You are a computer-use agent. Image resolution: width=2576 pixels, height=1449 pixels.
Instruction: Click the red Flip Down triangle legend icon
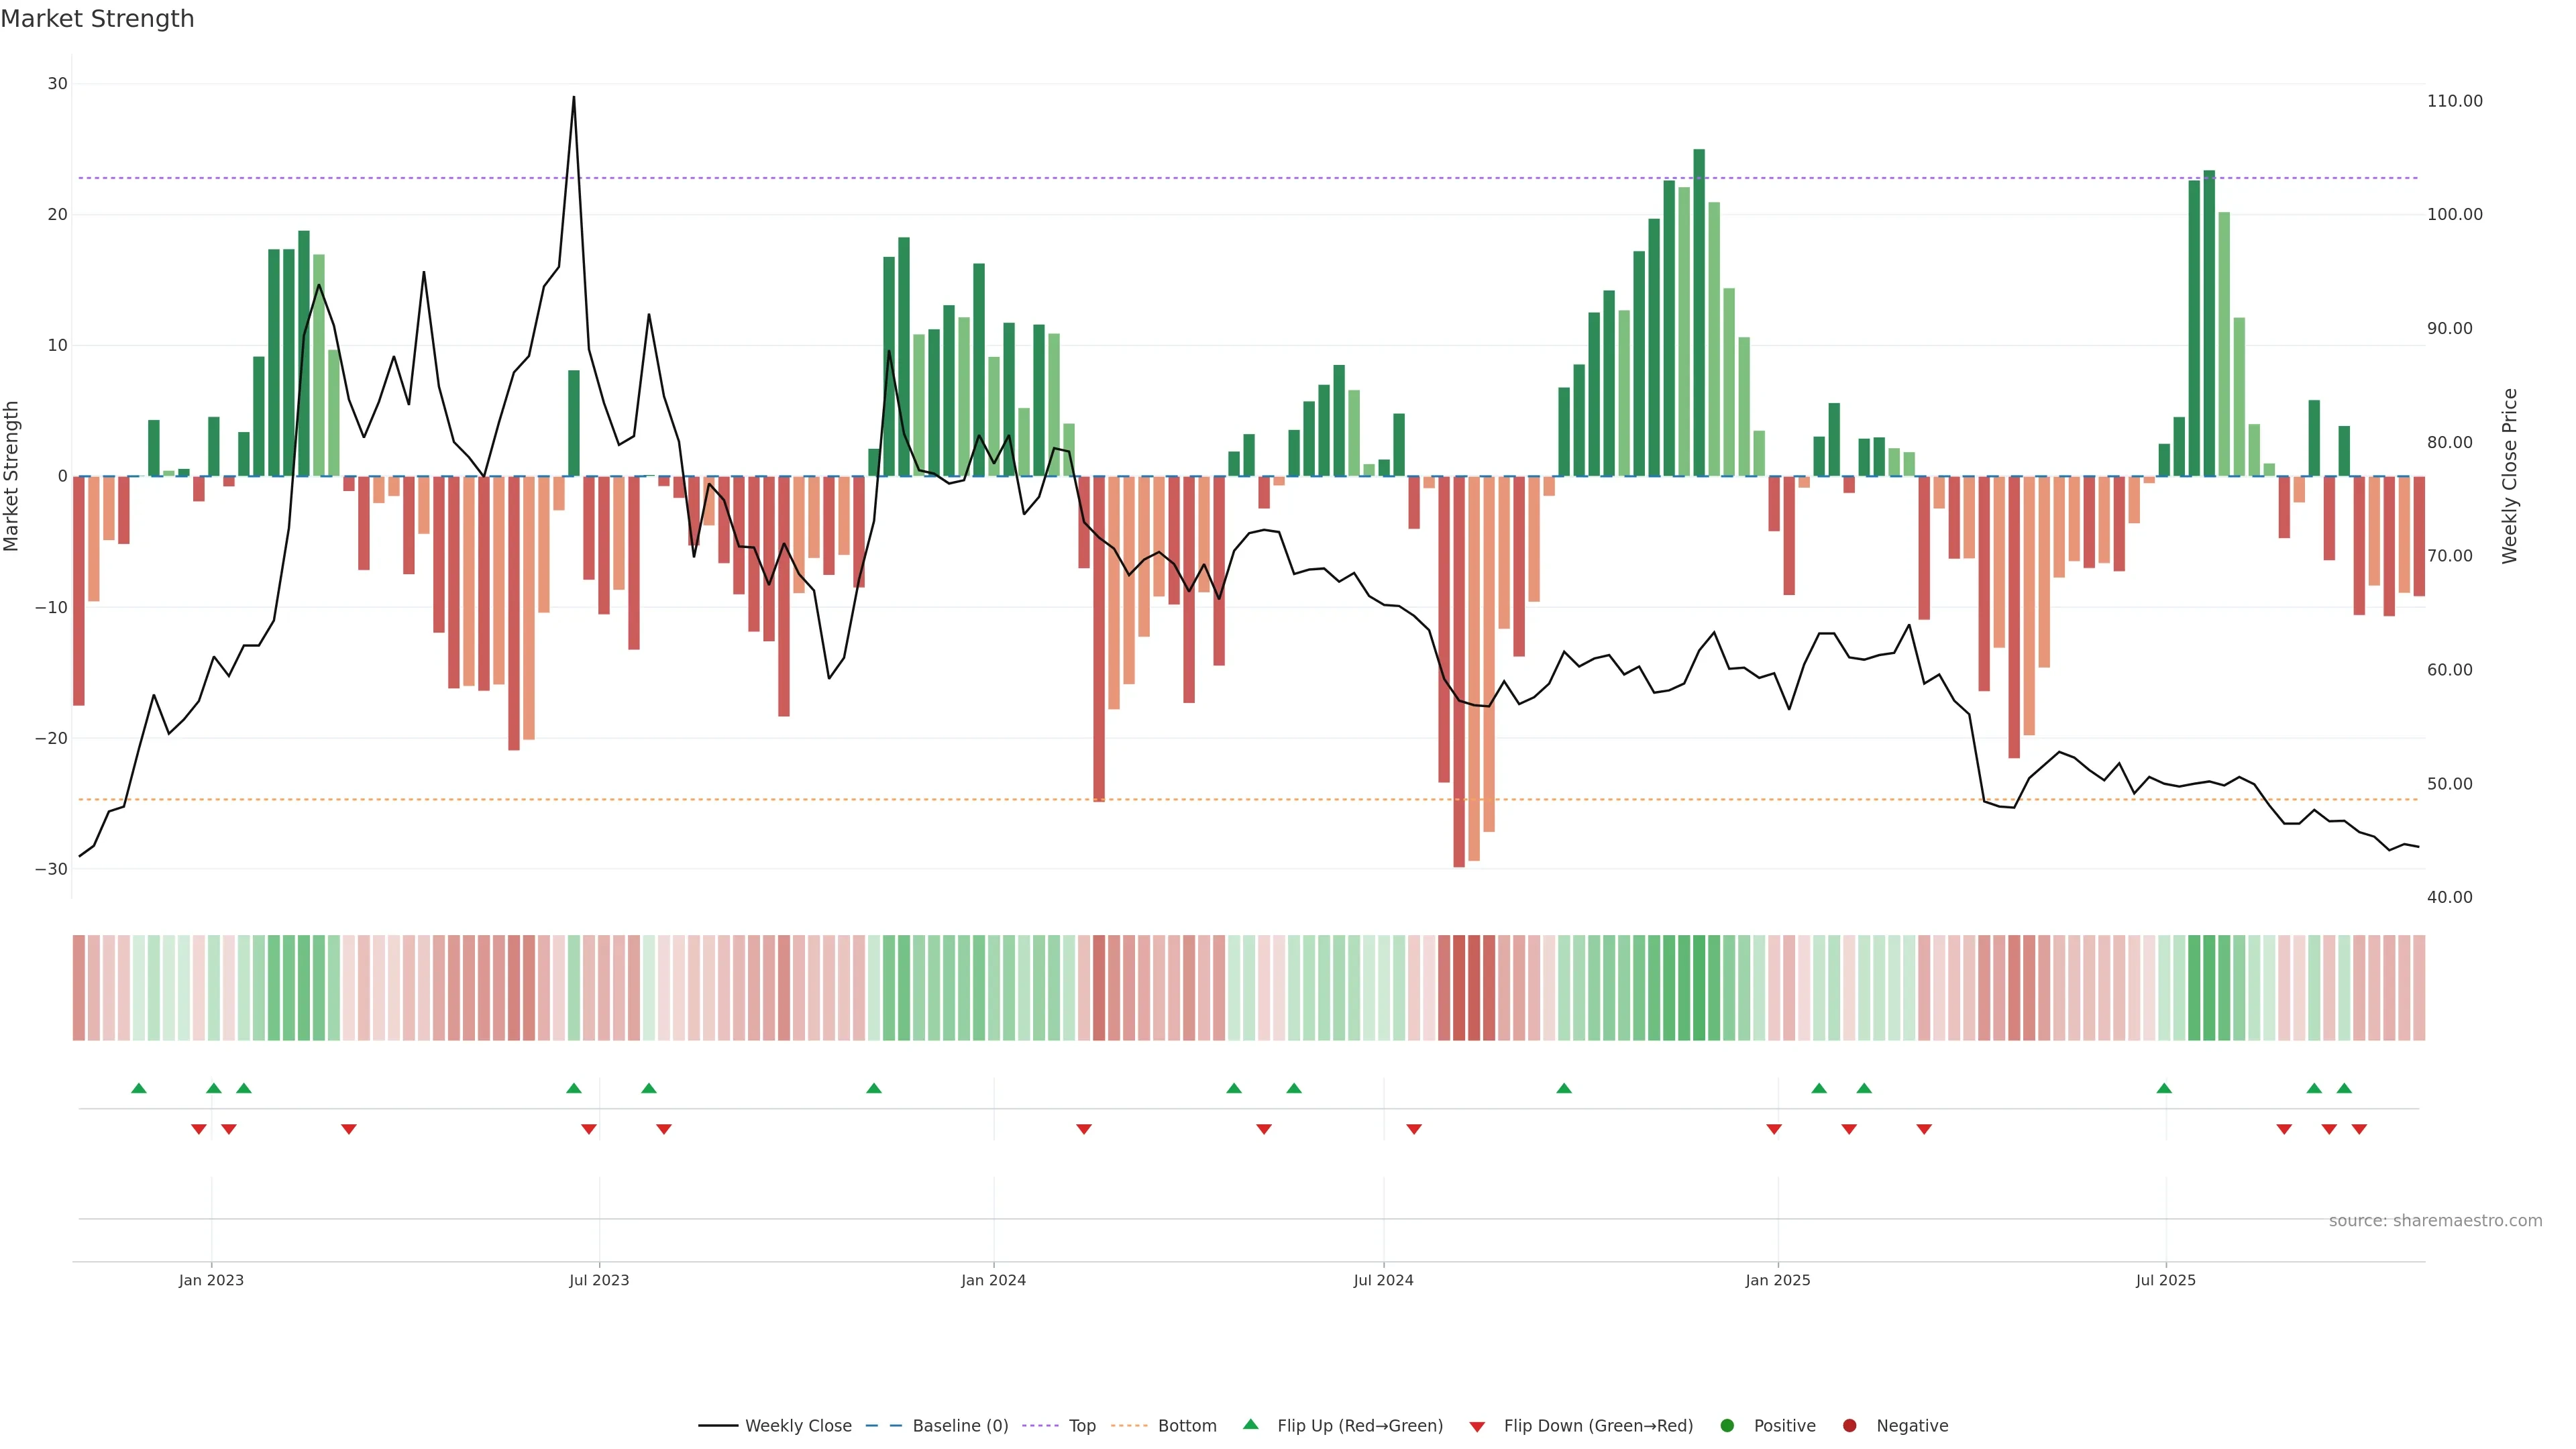[x=1477, y=1427]
